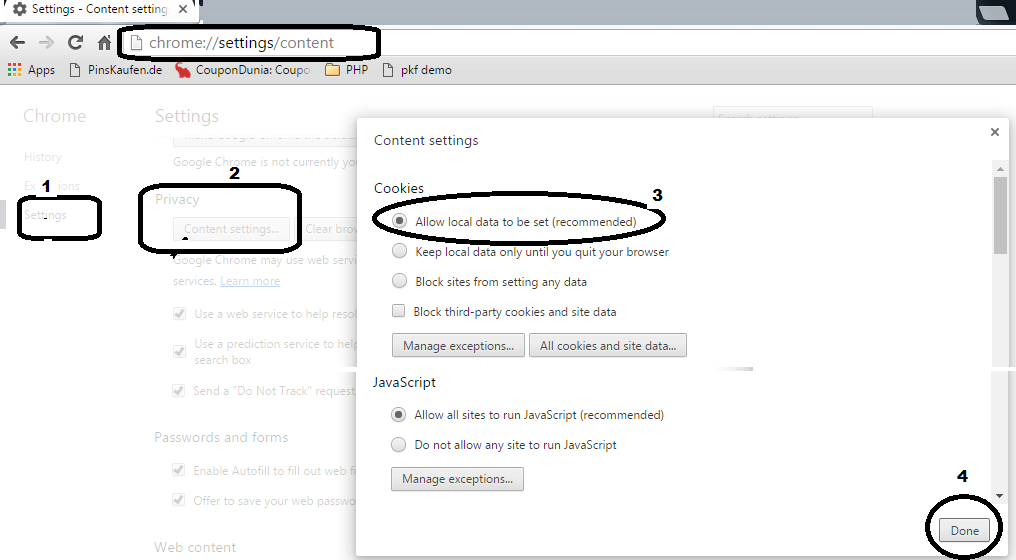Toggle Use a web service checkbox

(x=179, y=314)
